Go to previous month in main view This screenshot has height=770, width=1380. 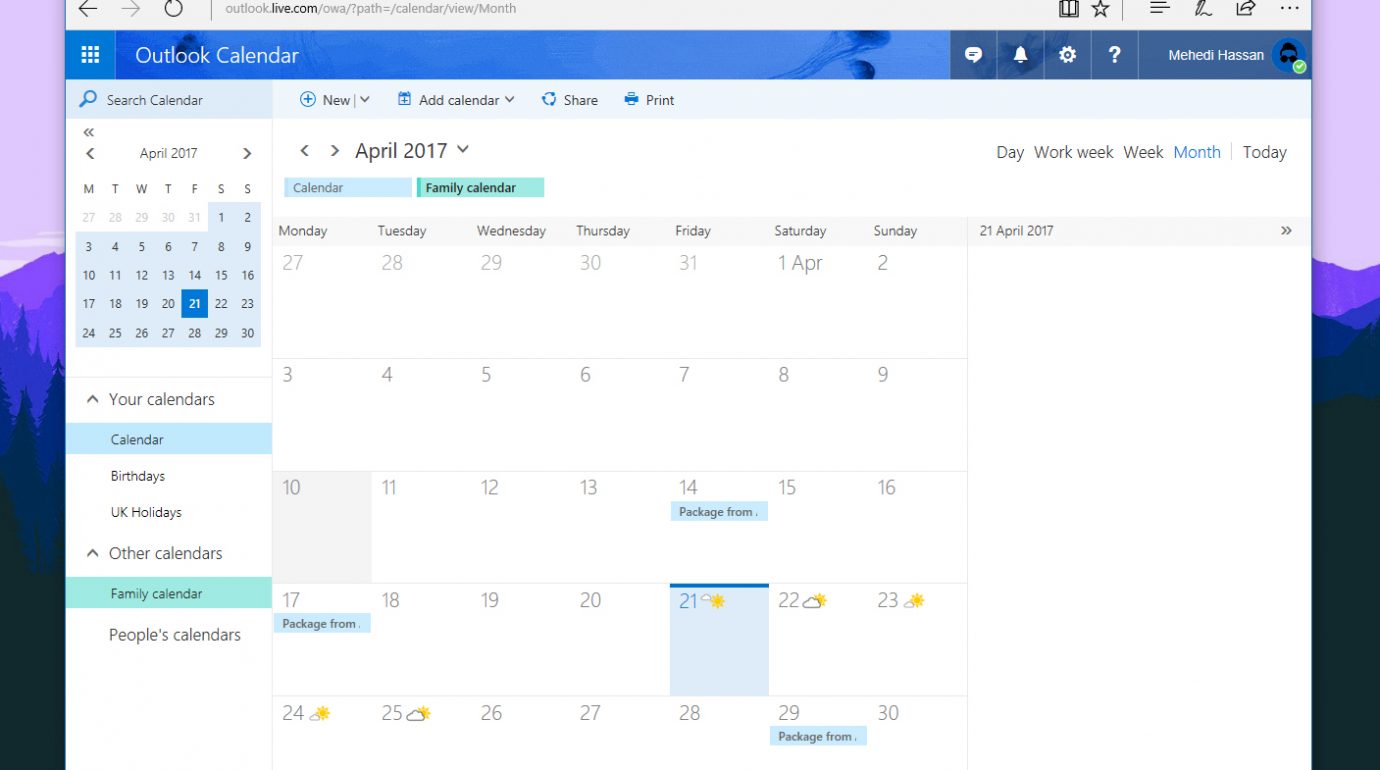click(305, 151)
